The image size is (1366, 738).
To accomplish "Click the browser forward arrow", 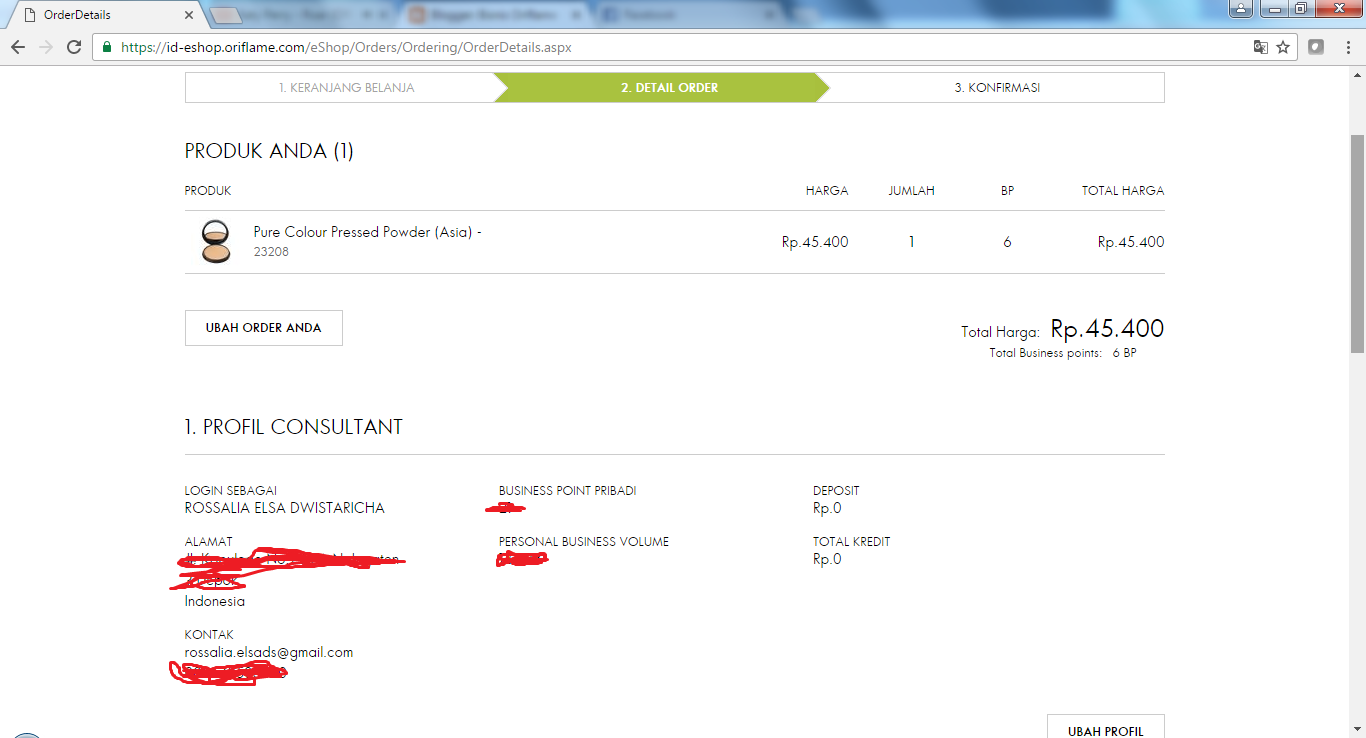I will [x=46, y=47].
